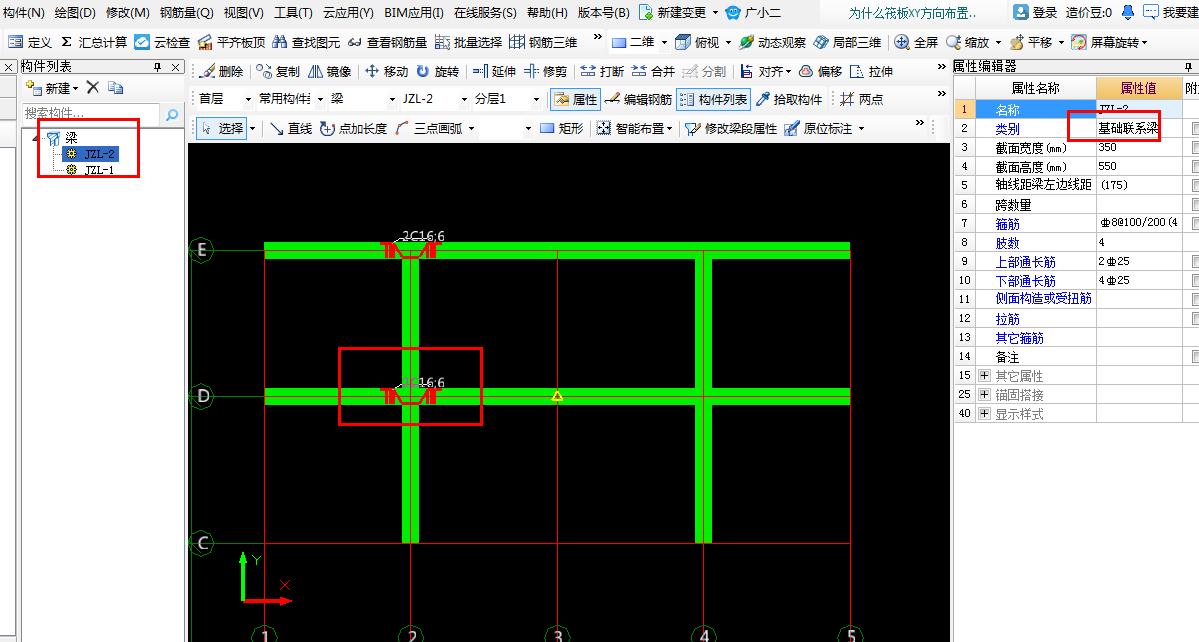Image resolution: width=1199 pixels, height=642 pixels.
Task: Expand 其它属性 property group
Action: tap(984, 375)
